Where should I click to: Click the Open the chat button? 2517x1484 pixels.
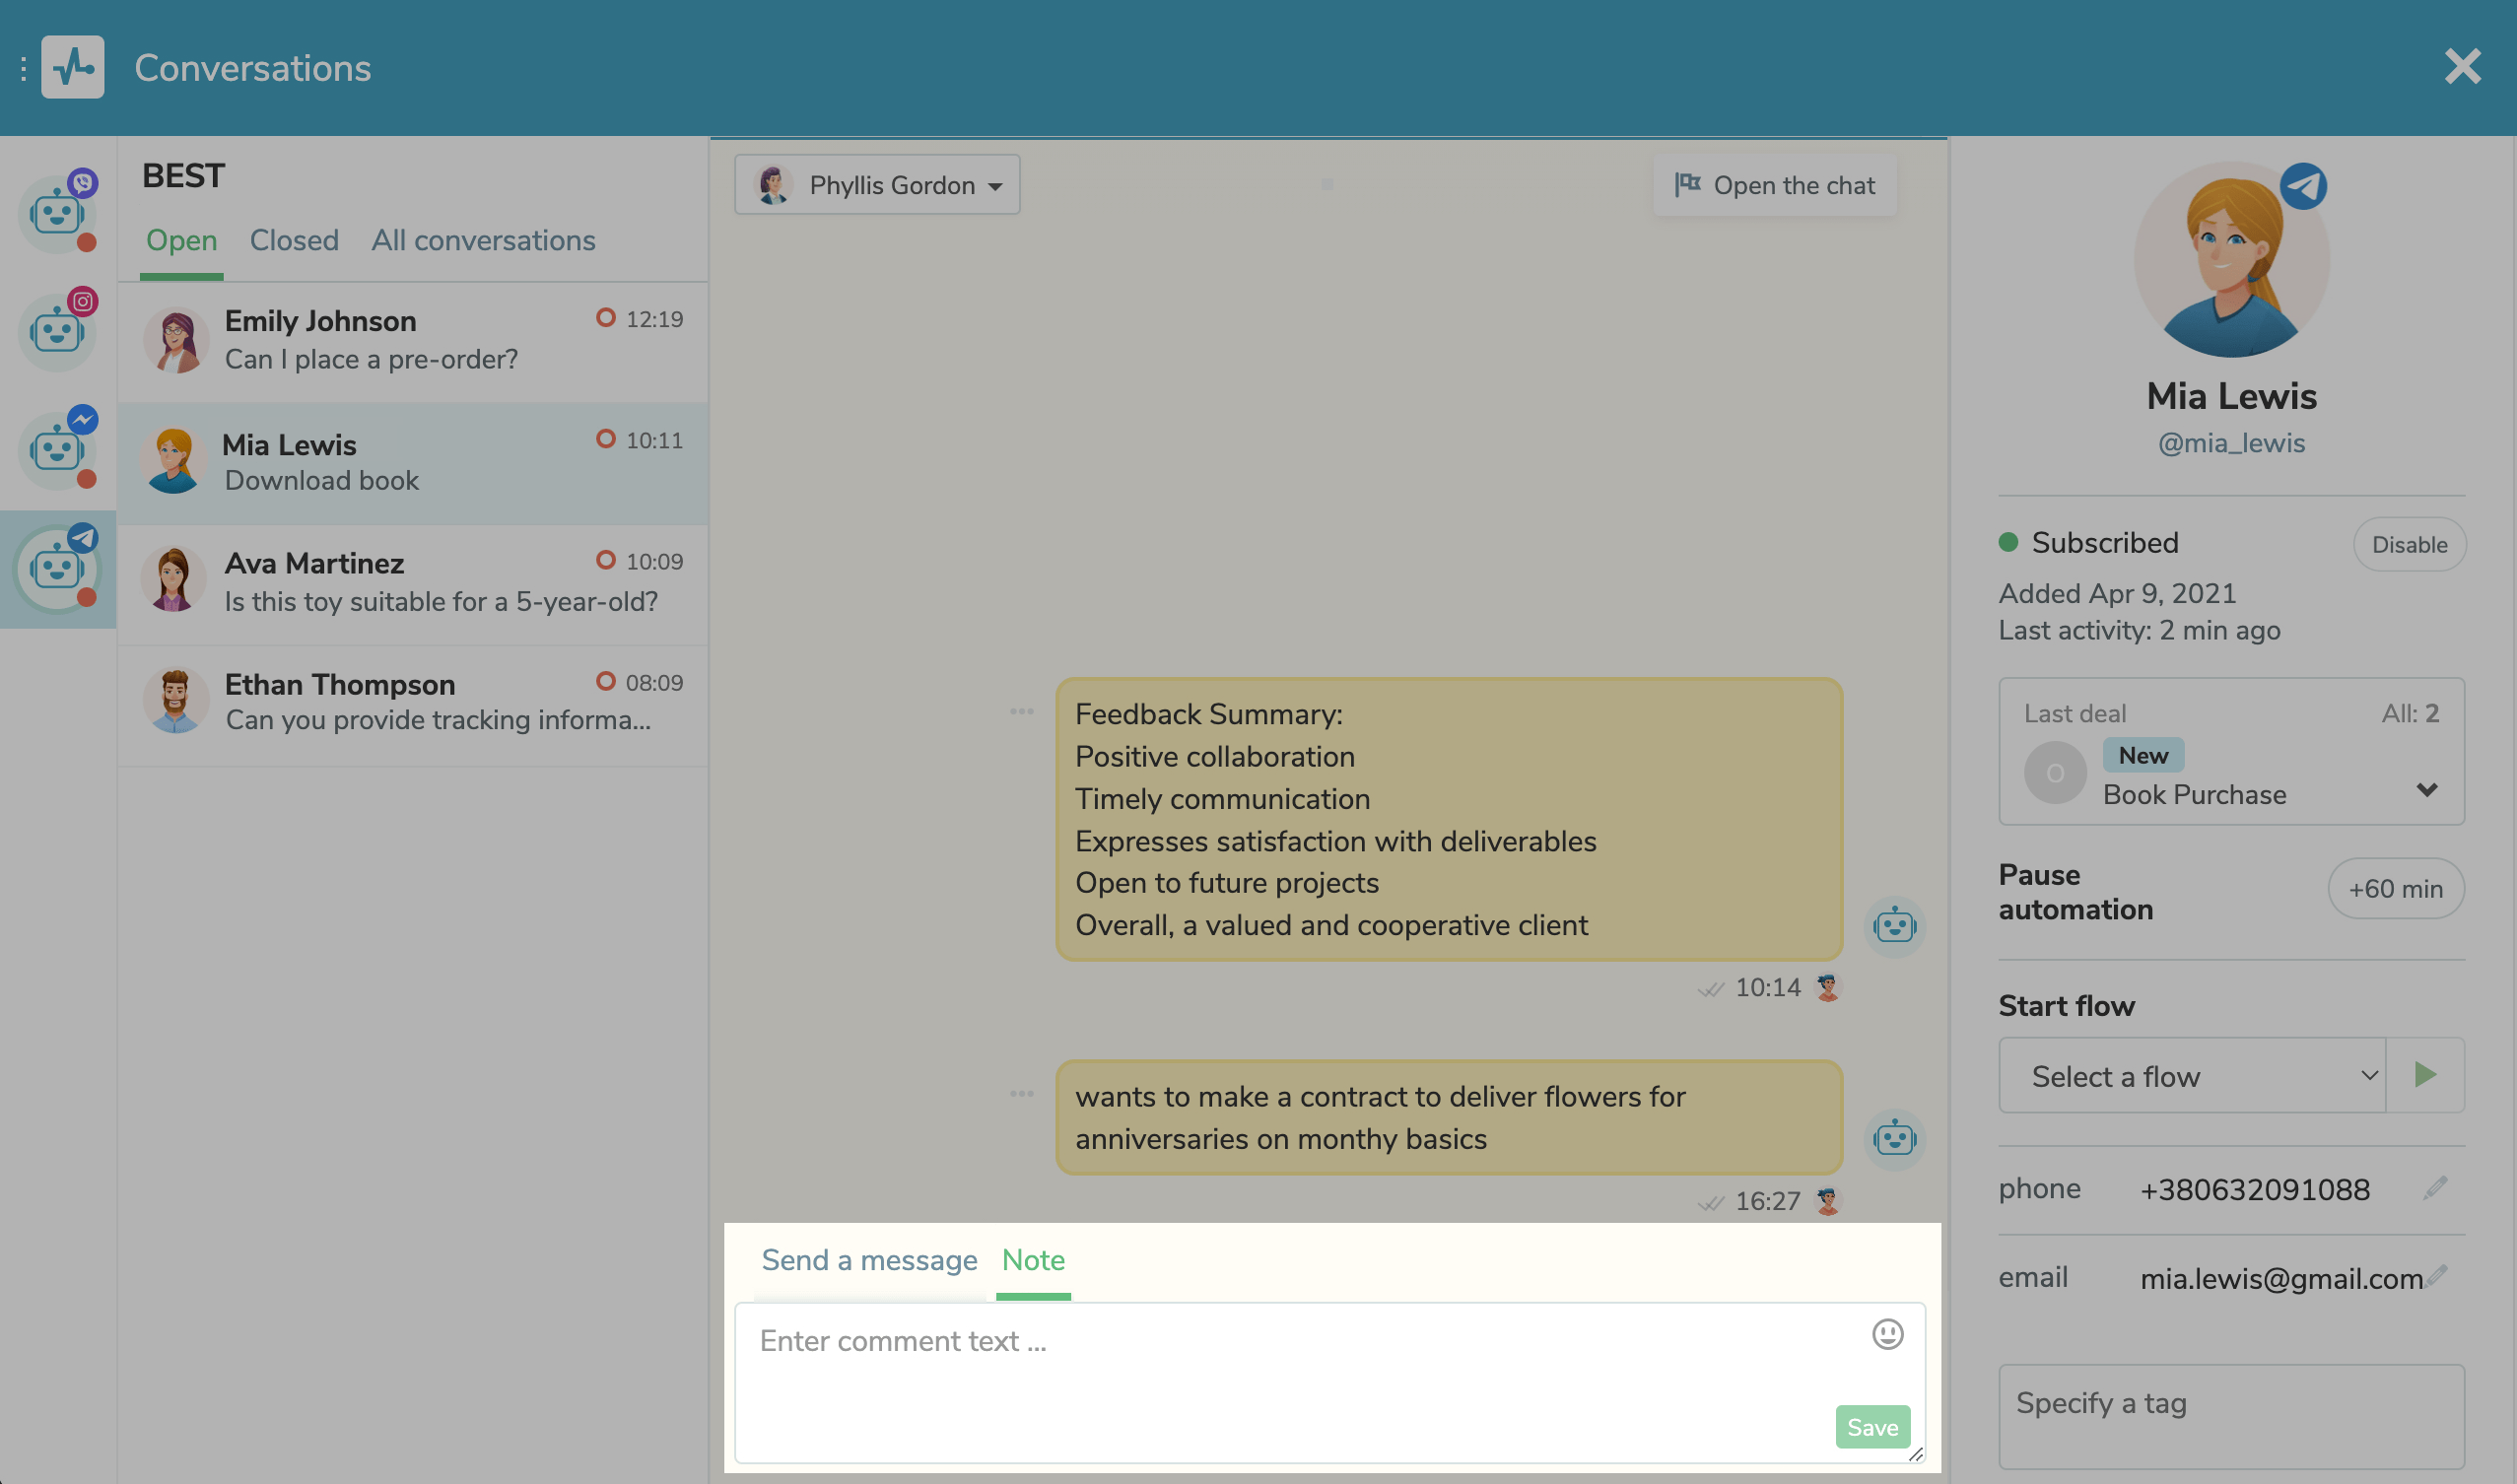1775,185
